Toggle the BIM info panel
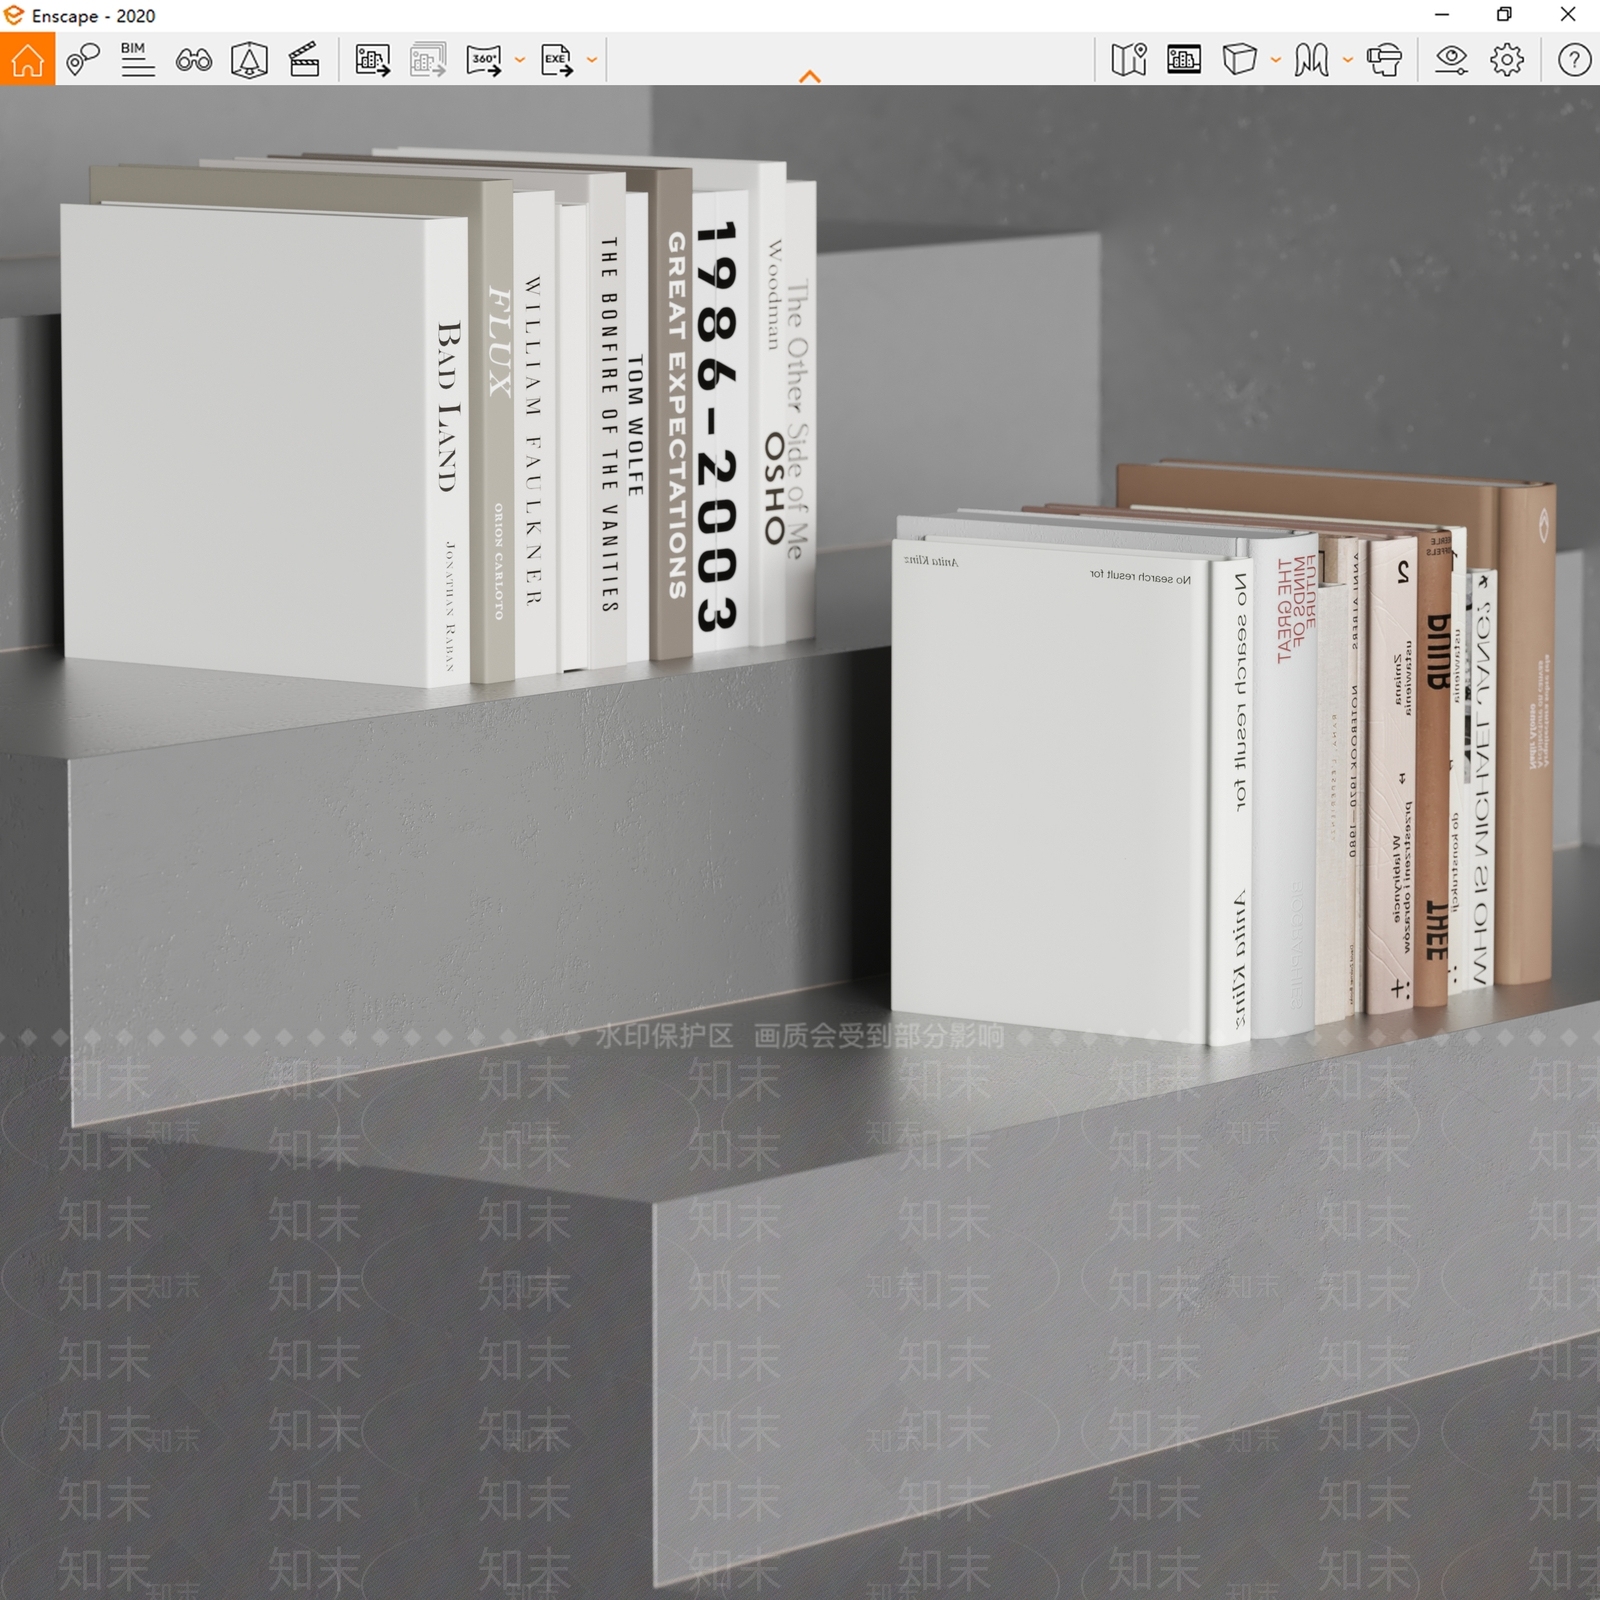This screenshot has height=1600, width=1600. pos(137,60)
